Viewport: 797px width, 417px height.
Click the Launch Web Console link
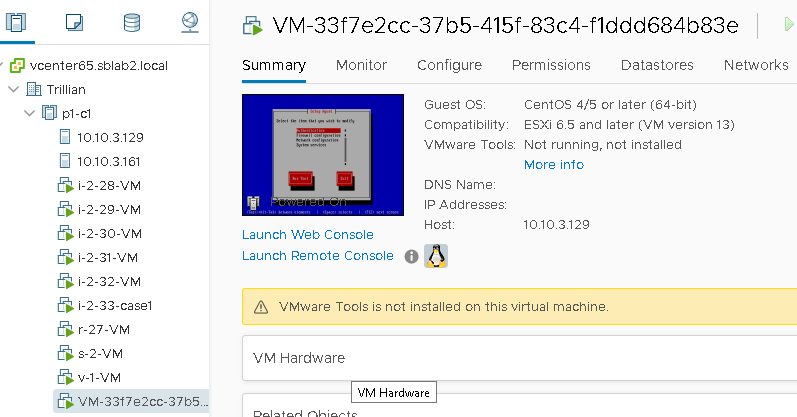[x=308, y=234]
